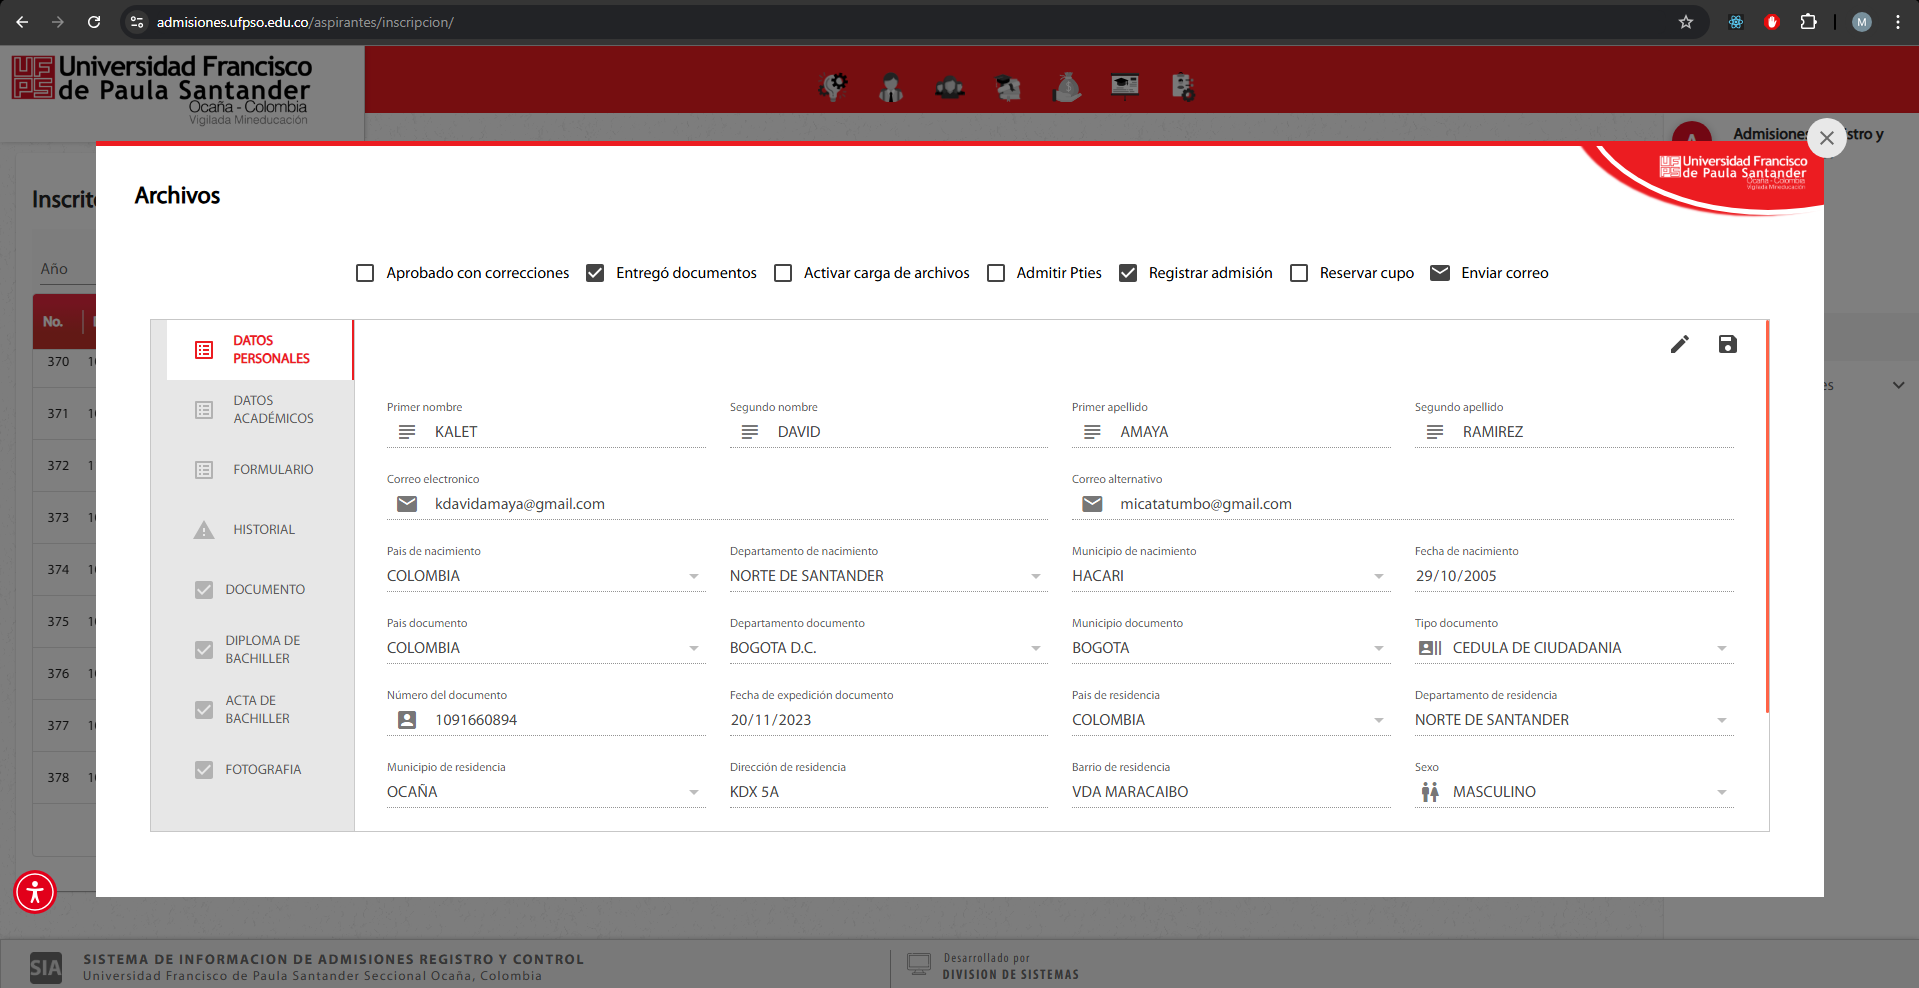Image resolution: width=1919 pixels, height=988 pixels.
Task: Click the envelope icon beside Correo electronico
Action: (407, 504)
